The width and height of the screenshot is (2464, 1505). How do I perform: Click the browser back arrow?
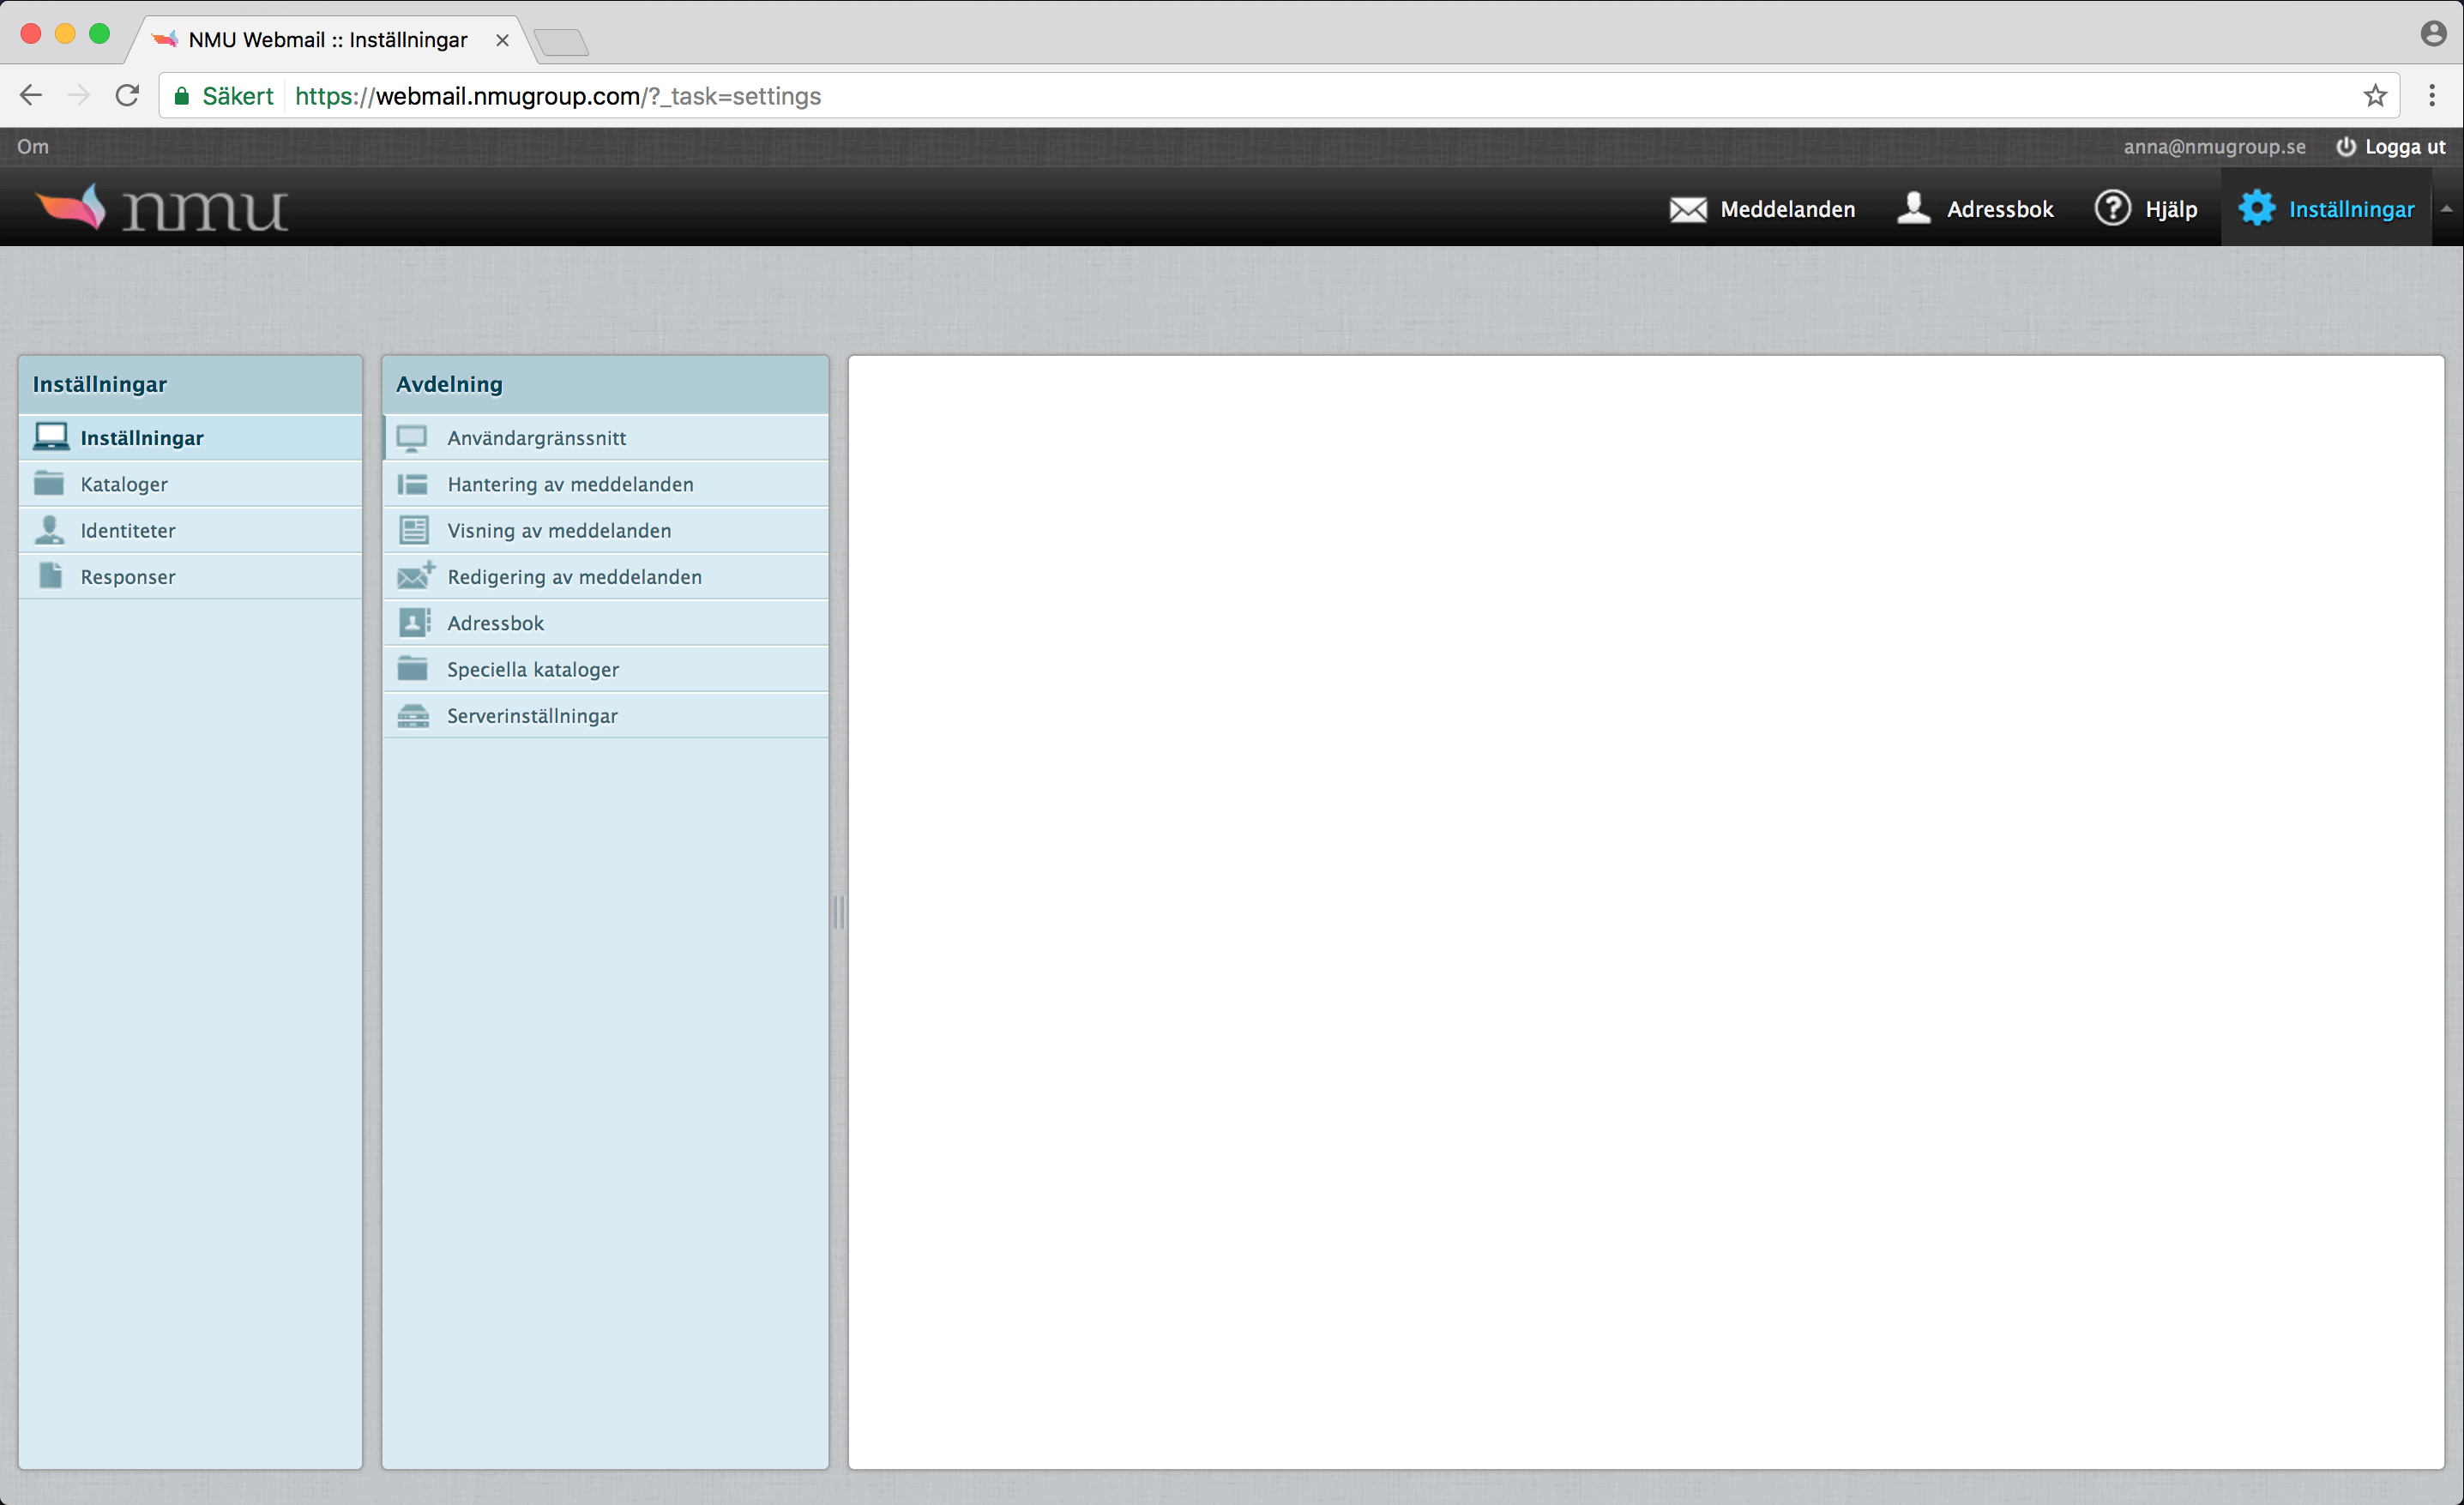pos(31,95)
